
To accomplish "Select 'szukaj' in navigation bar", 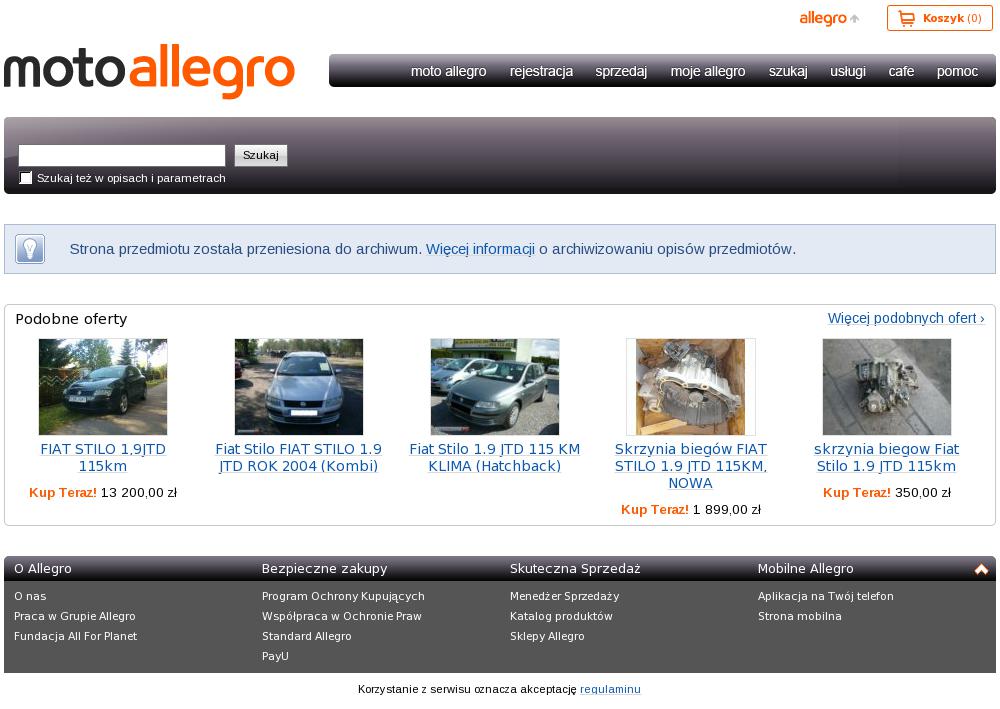I will tap(788, 71).
